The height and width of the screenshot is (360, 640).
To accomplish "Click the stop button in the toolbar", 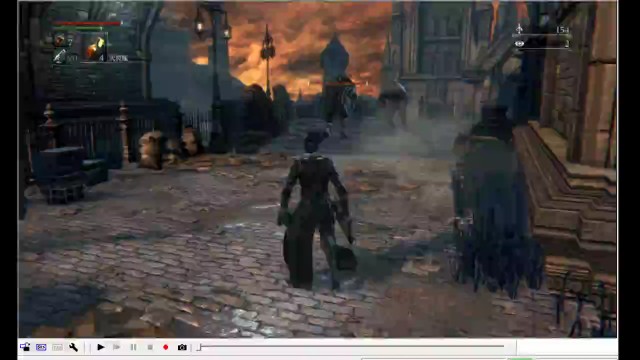I will click(150, 347).
